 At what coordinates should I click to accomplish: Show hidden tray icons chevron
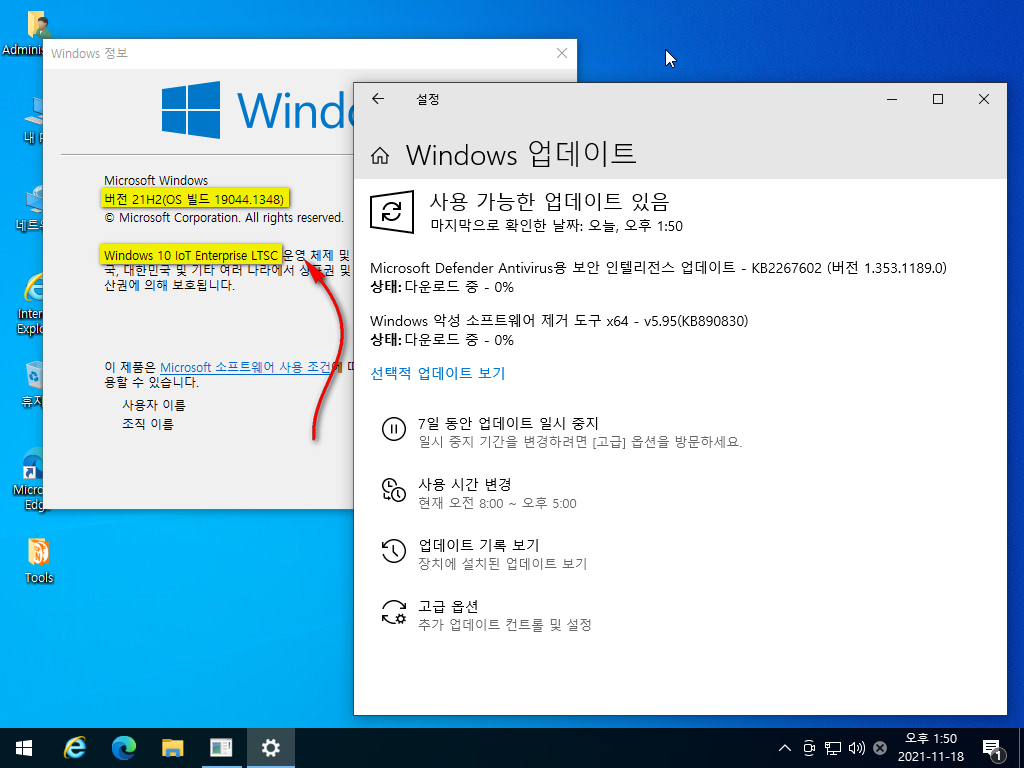point(785,748)
